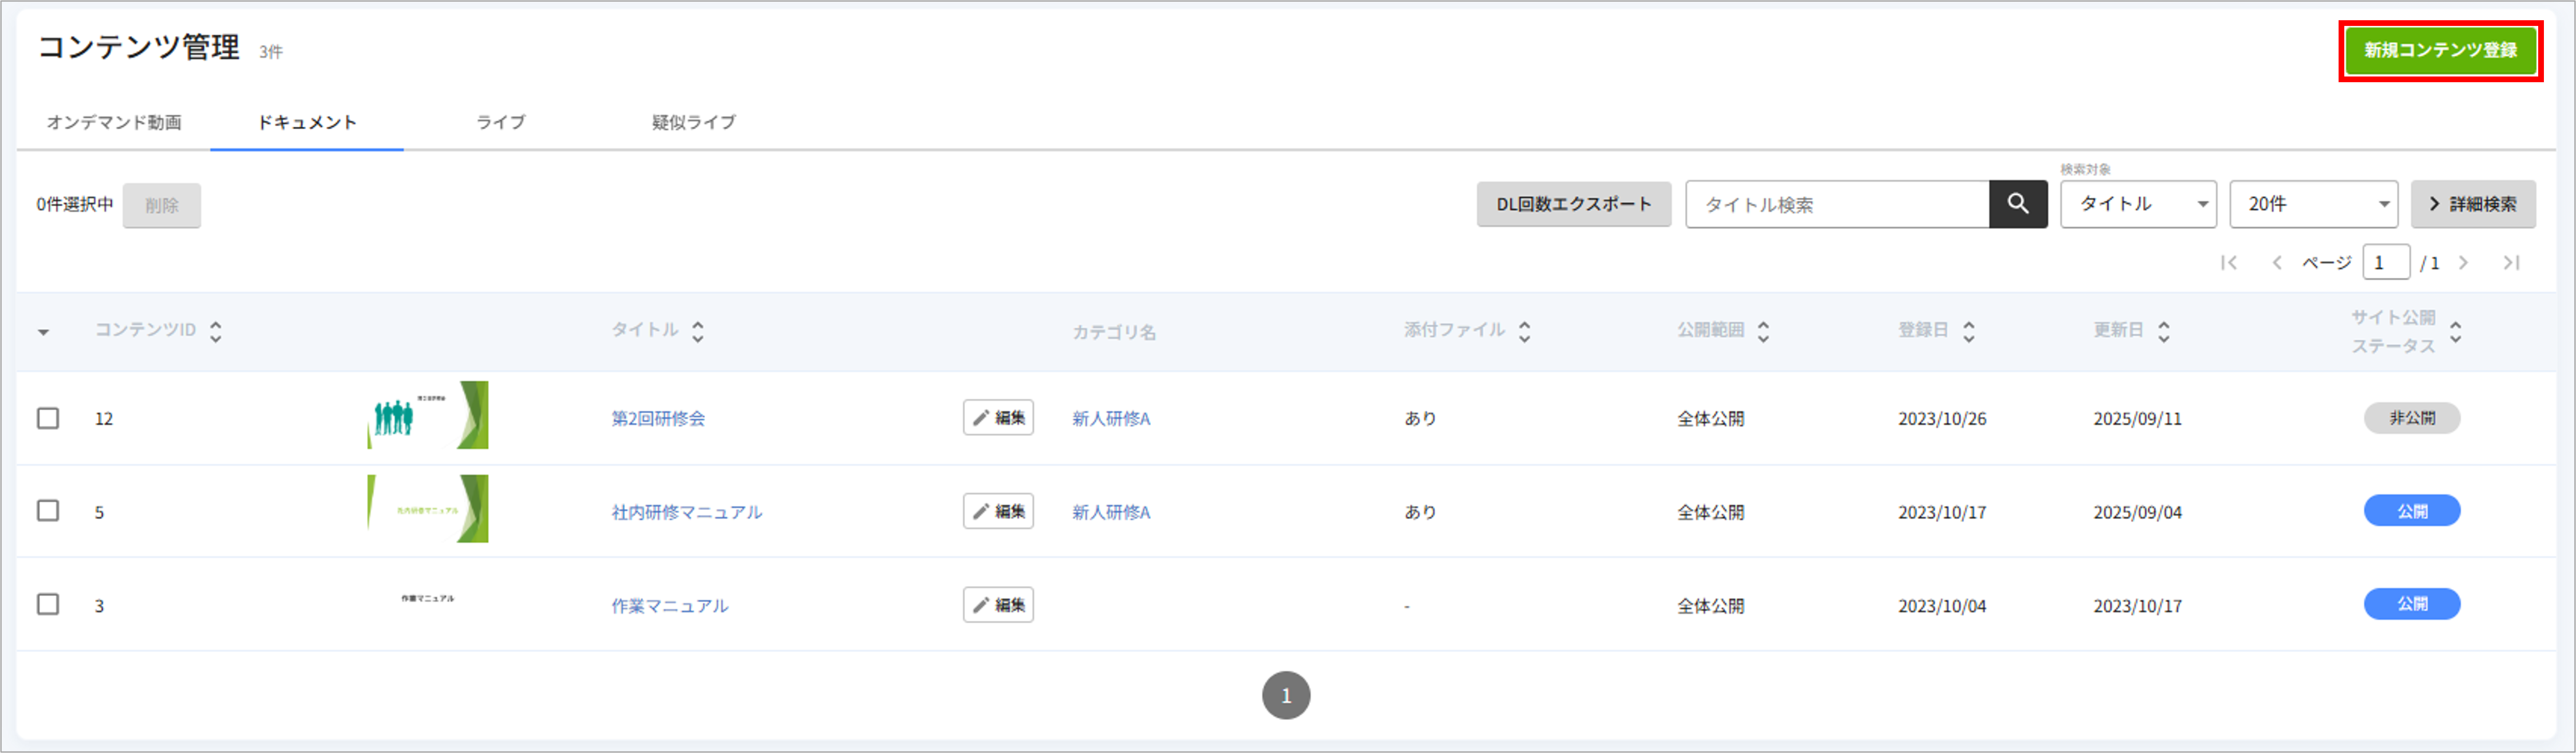Click 公開 status badge for 社内研修マニュアル
The width and height of the screenshot is (2576, 753).
pos(2412,511)
